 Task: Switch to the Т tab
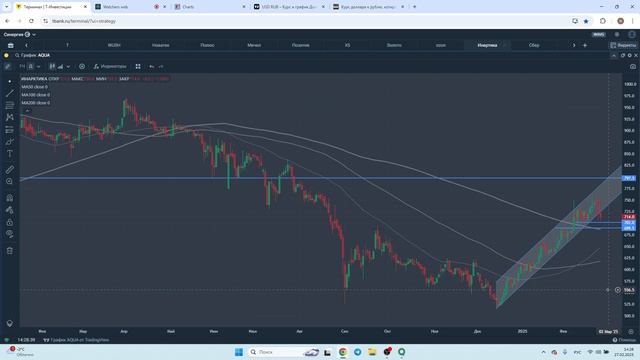[67, 45]
